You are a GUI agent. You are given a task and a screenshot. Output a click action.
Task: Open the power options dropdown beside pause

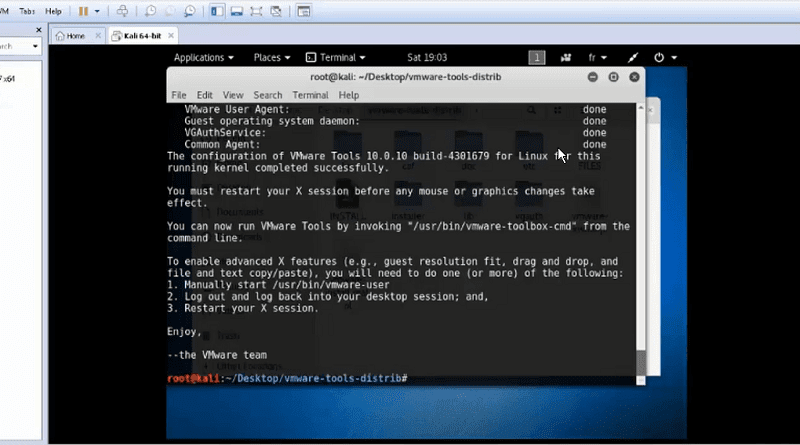tap(97, 11)
